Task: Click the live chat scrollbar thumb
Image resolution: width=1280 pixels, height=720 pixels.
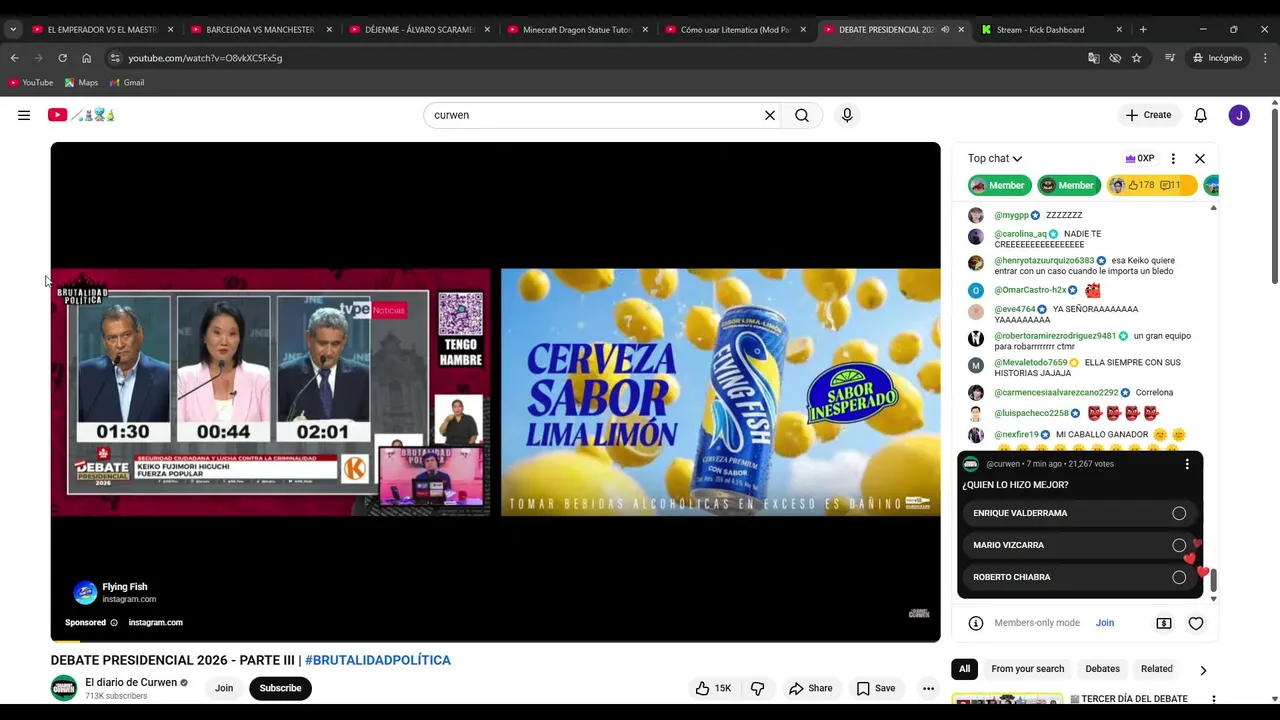Action: [1214, 581]
